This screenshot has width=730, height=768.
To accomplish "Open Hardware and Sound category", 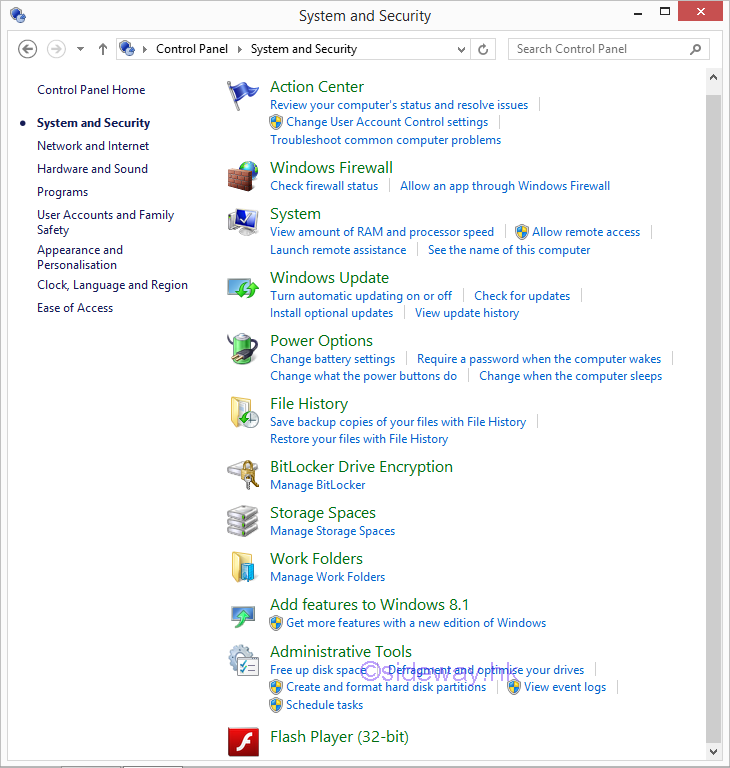I will pos(92,169).
